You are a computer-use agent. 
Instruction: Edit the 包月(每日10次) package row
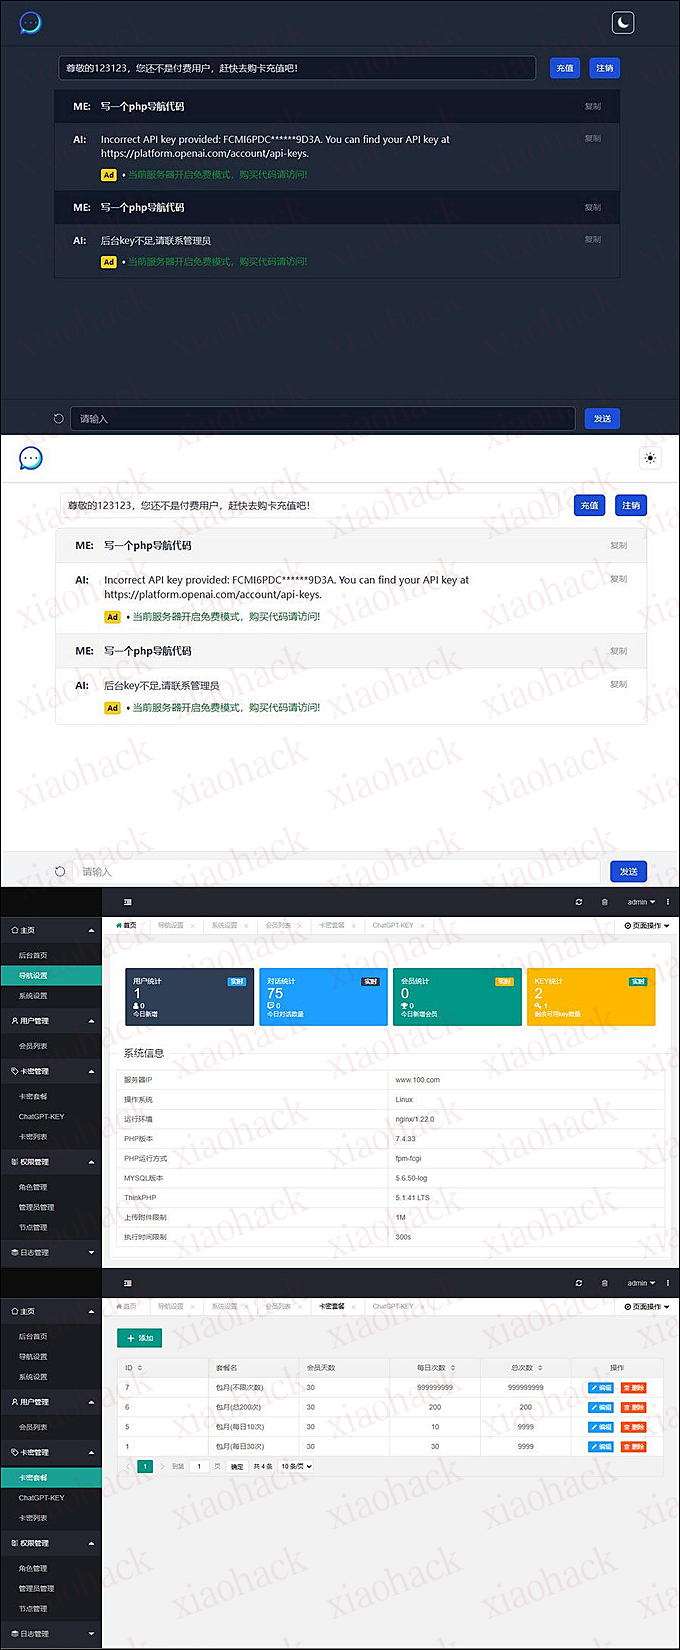601,1427
